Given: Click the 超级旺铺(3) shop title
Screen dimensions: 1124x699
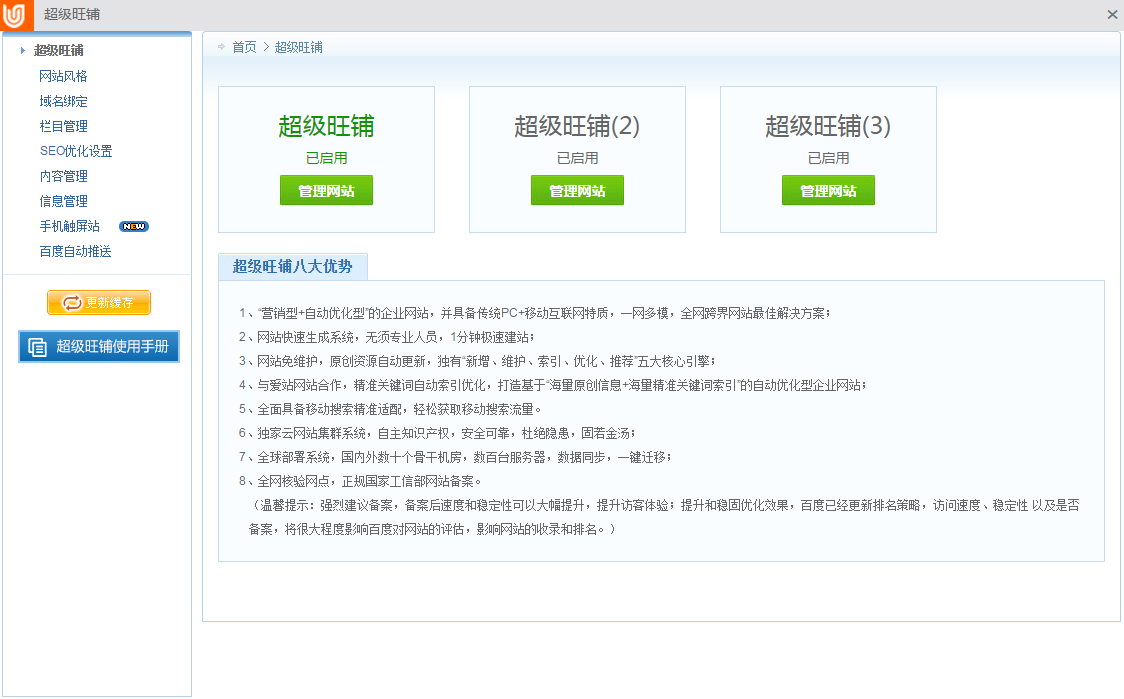Looking at the screenshot, I should tap(828, 126).
